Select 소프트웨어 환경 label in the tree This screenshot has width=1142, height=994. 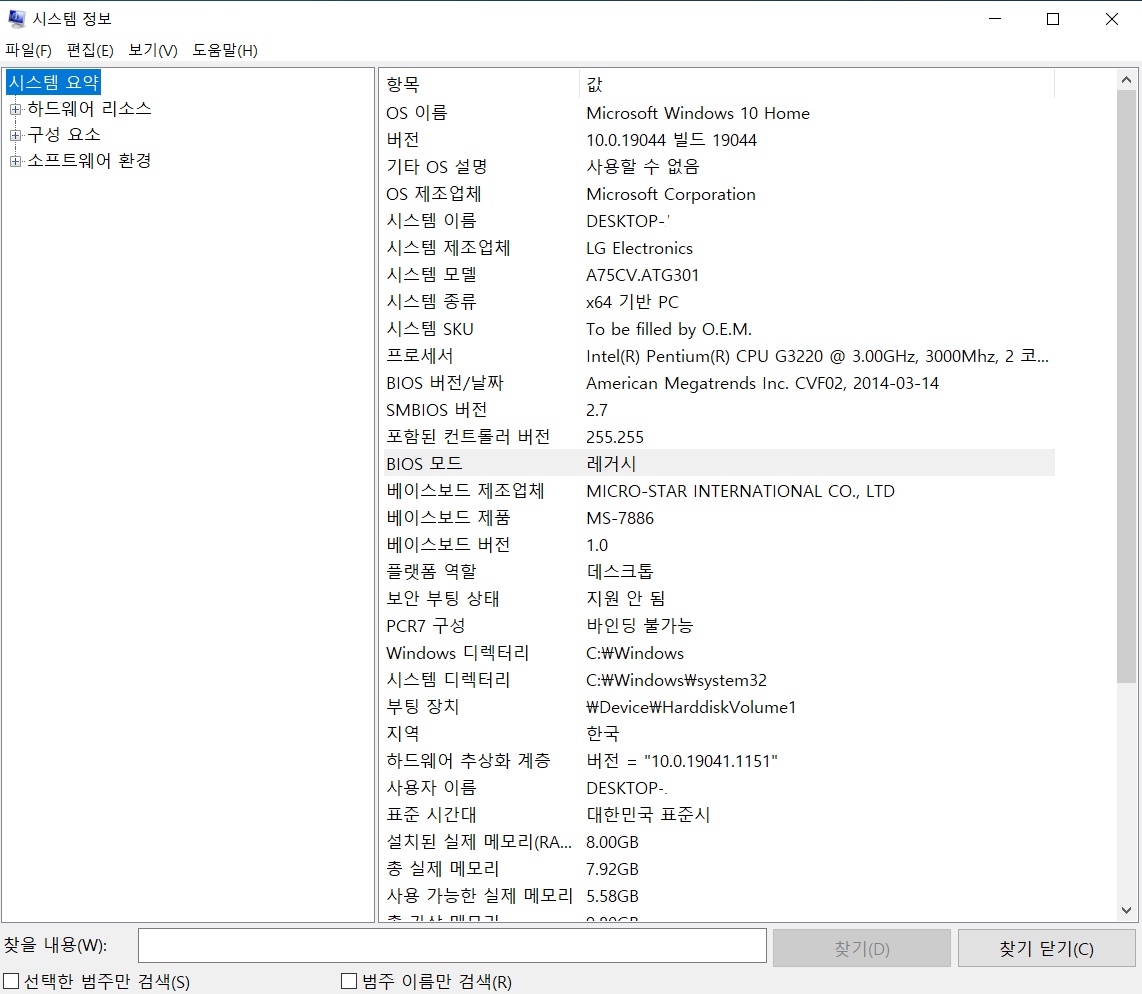point(90,161)
